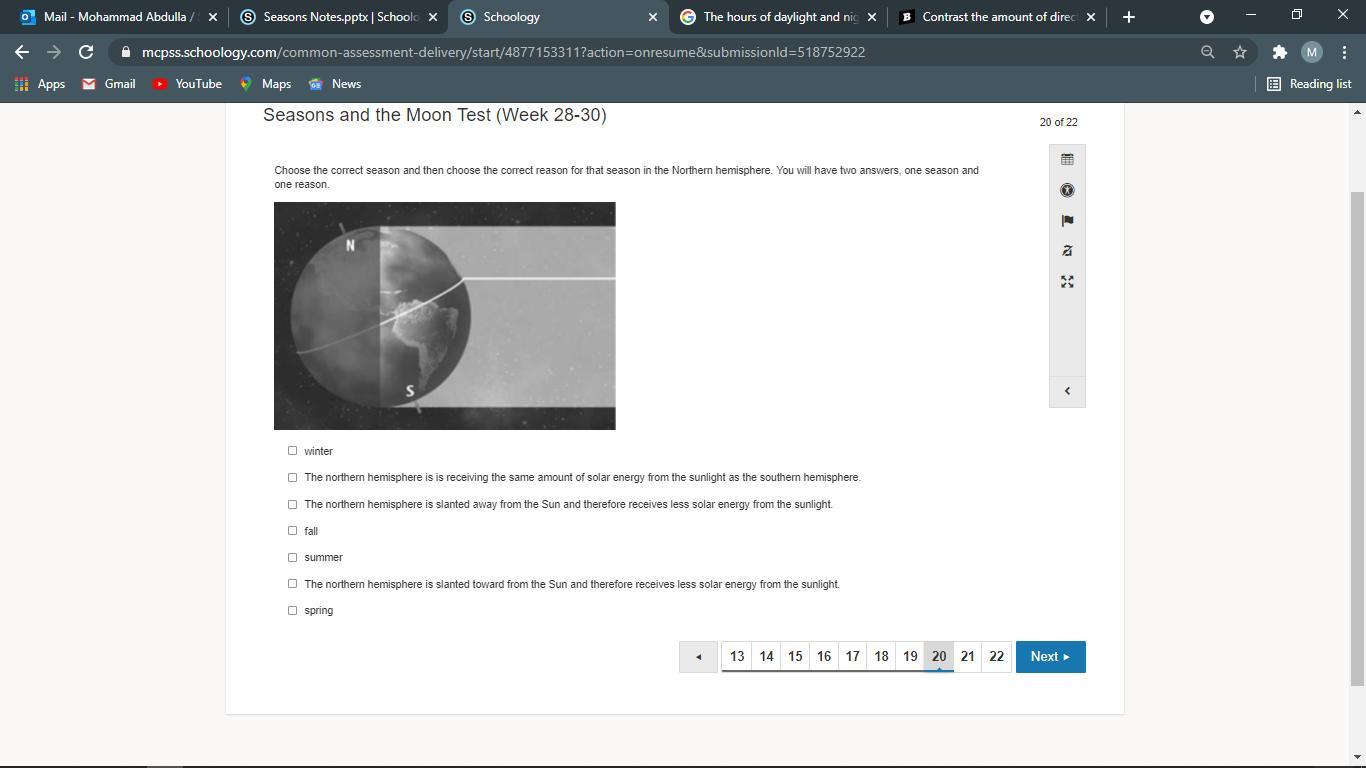This screenshot has height=768, width=1366.
Task: Switch to 'Contrast the amount of direct' tab
Action: [997, 17]
